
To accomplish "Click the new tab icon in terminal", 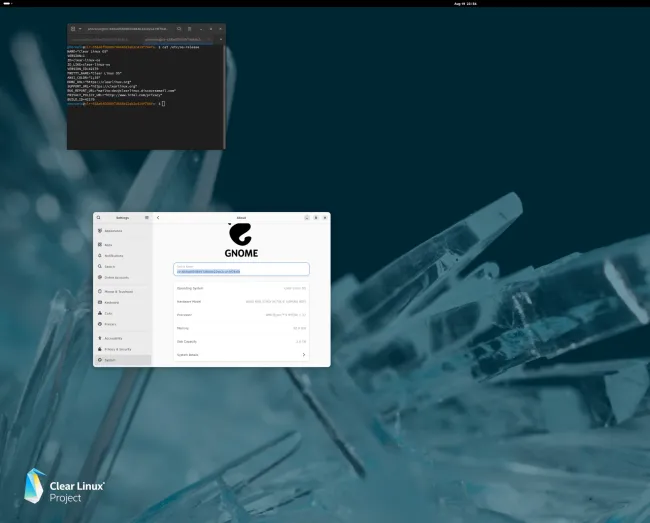I will pos(73,30).
